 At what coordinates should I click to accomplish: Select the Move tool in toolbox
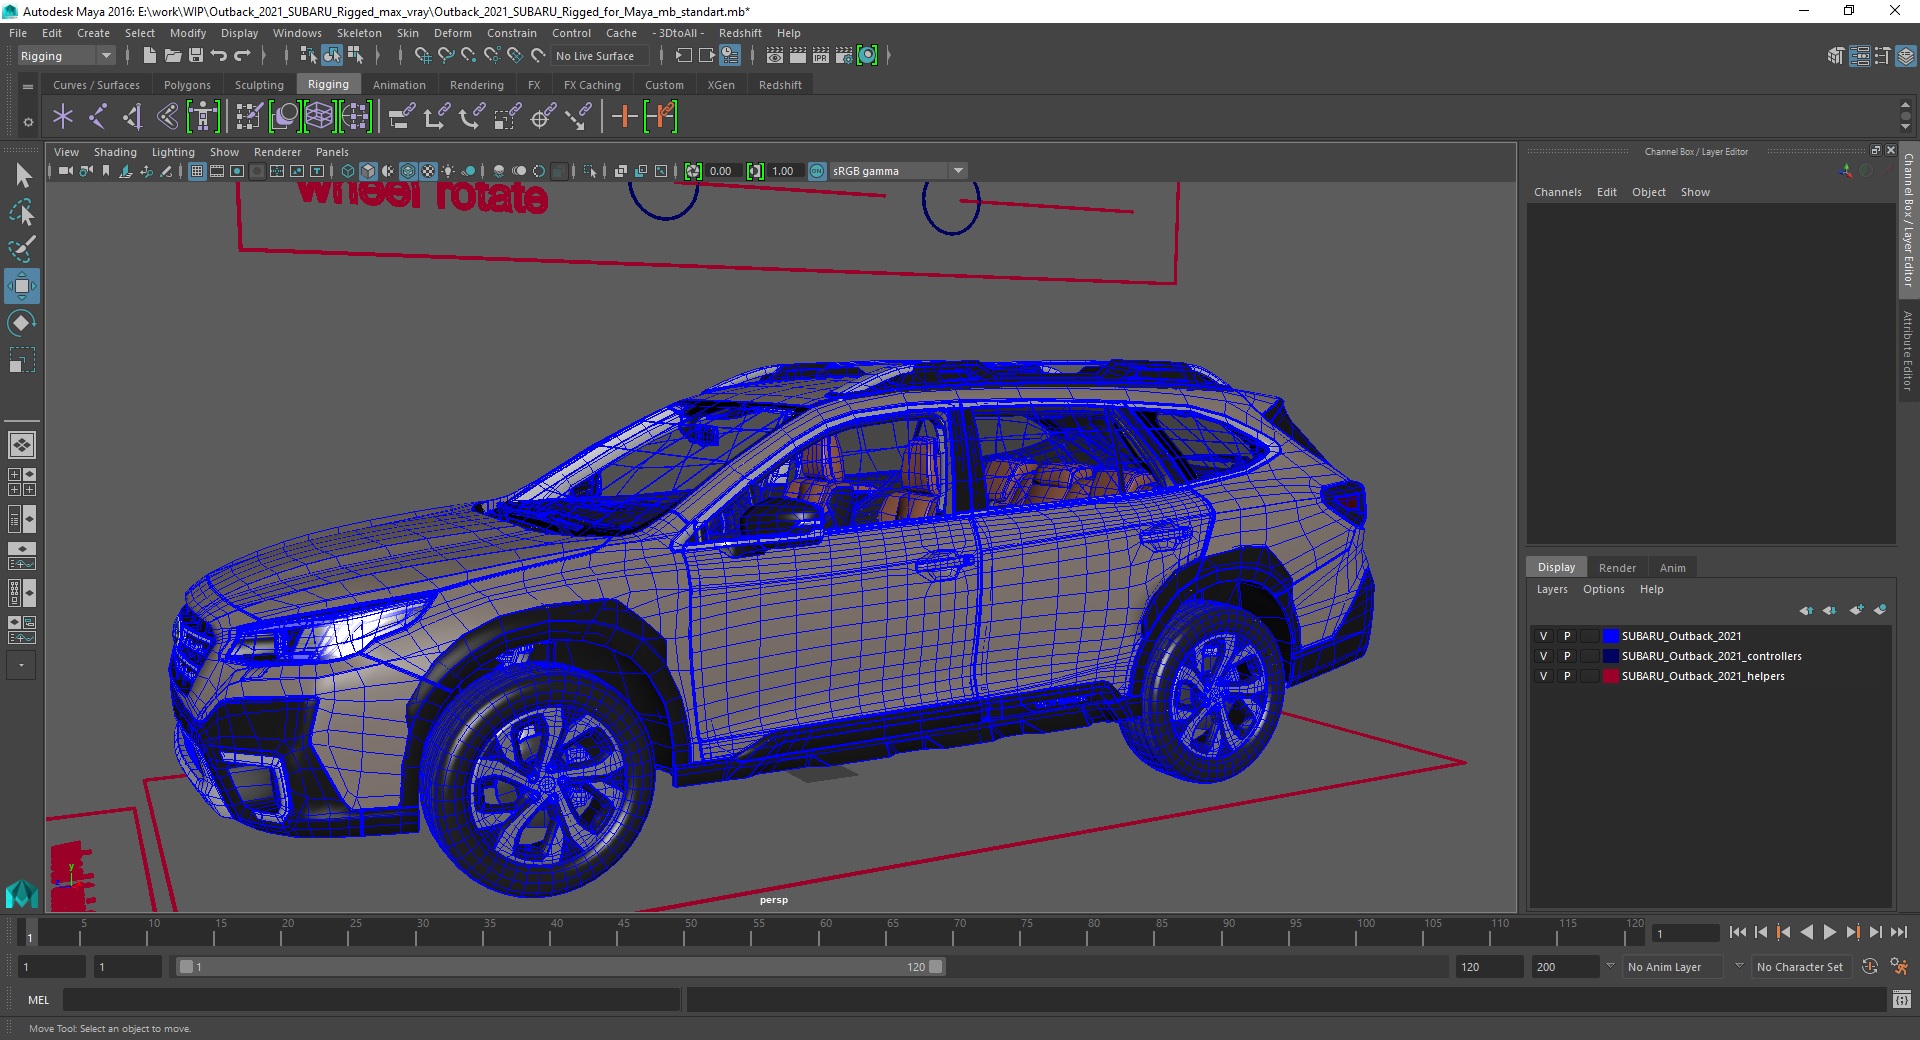click(x=22, y=286)
